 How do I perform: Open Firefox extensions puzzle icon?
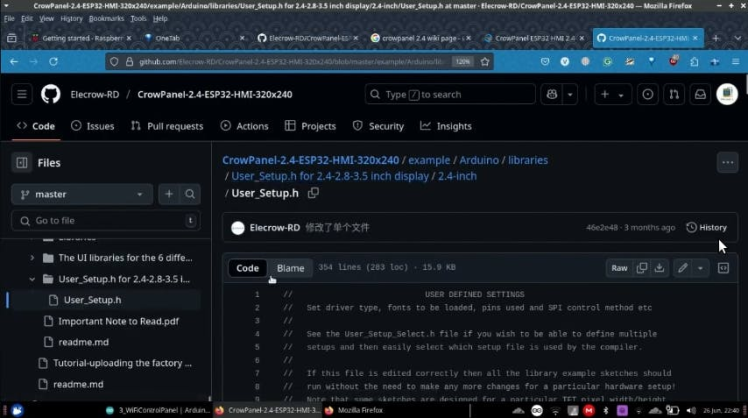click(694, 62)
